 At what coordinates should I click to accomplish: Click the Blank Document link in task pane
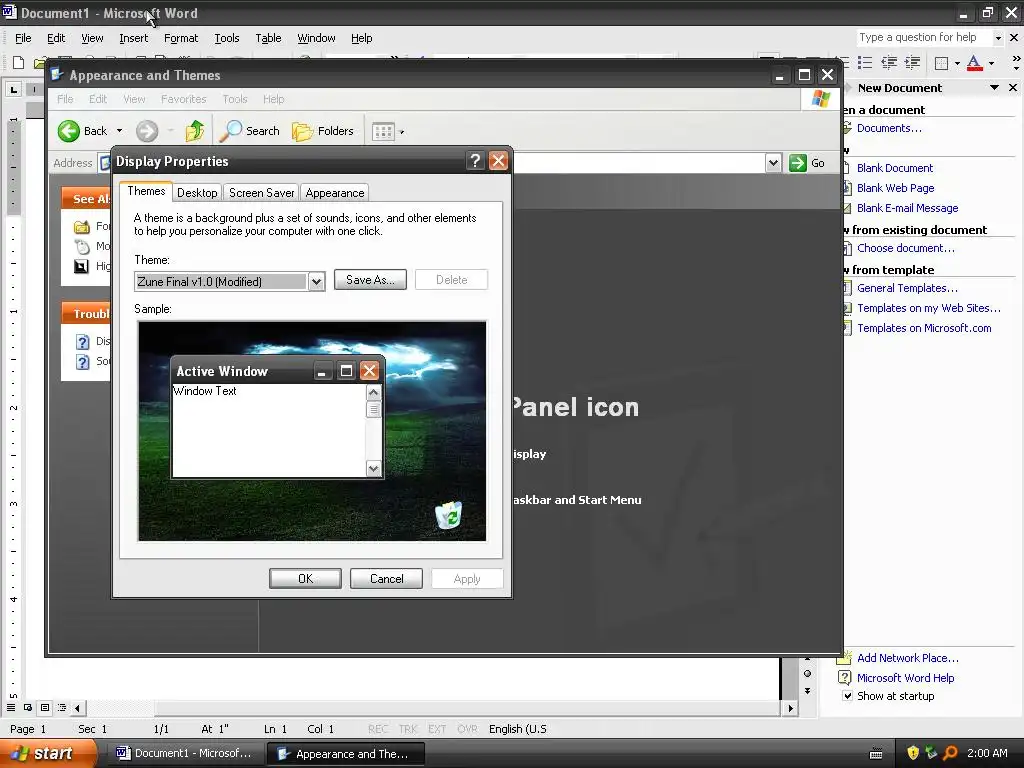click(x=894, y=168)
